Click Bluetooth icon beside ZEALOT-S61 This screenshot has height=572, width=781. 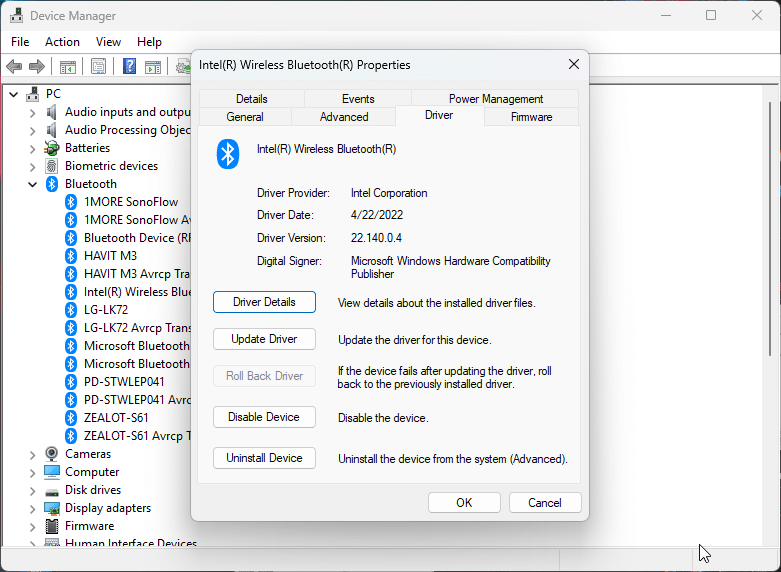click(71, 418)
